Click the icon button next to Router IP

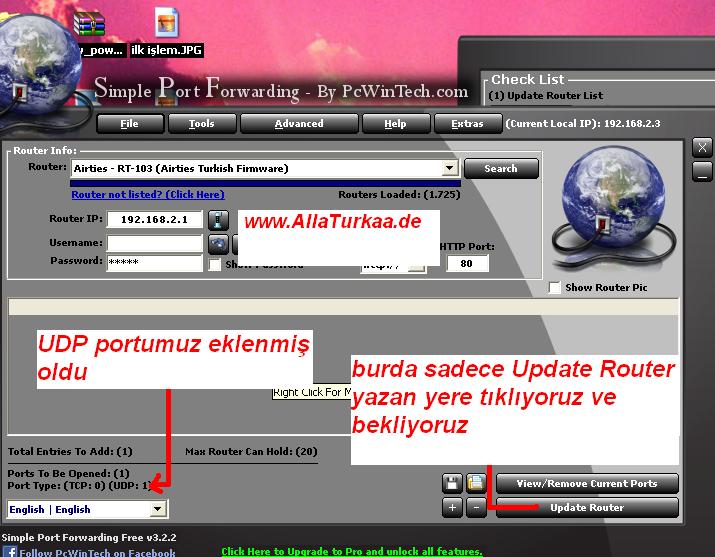tap(218, 219)
